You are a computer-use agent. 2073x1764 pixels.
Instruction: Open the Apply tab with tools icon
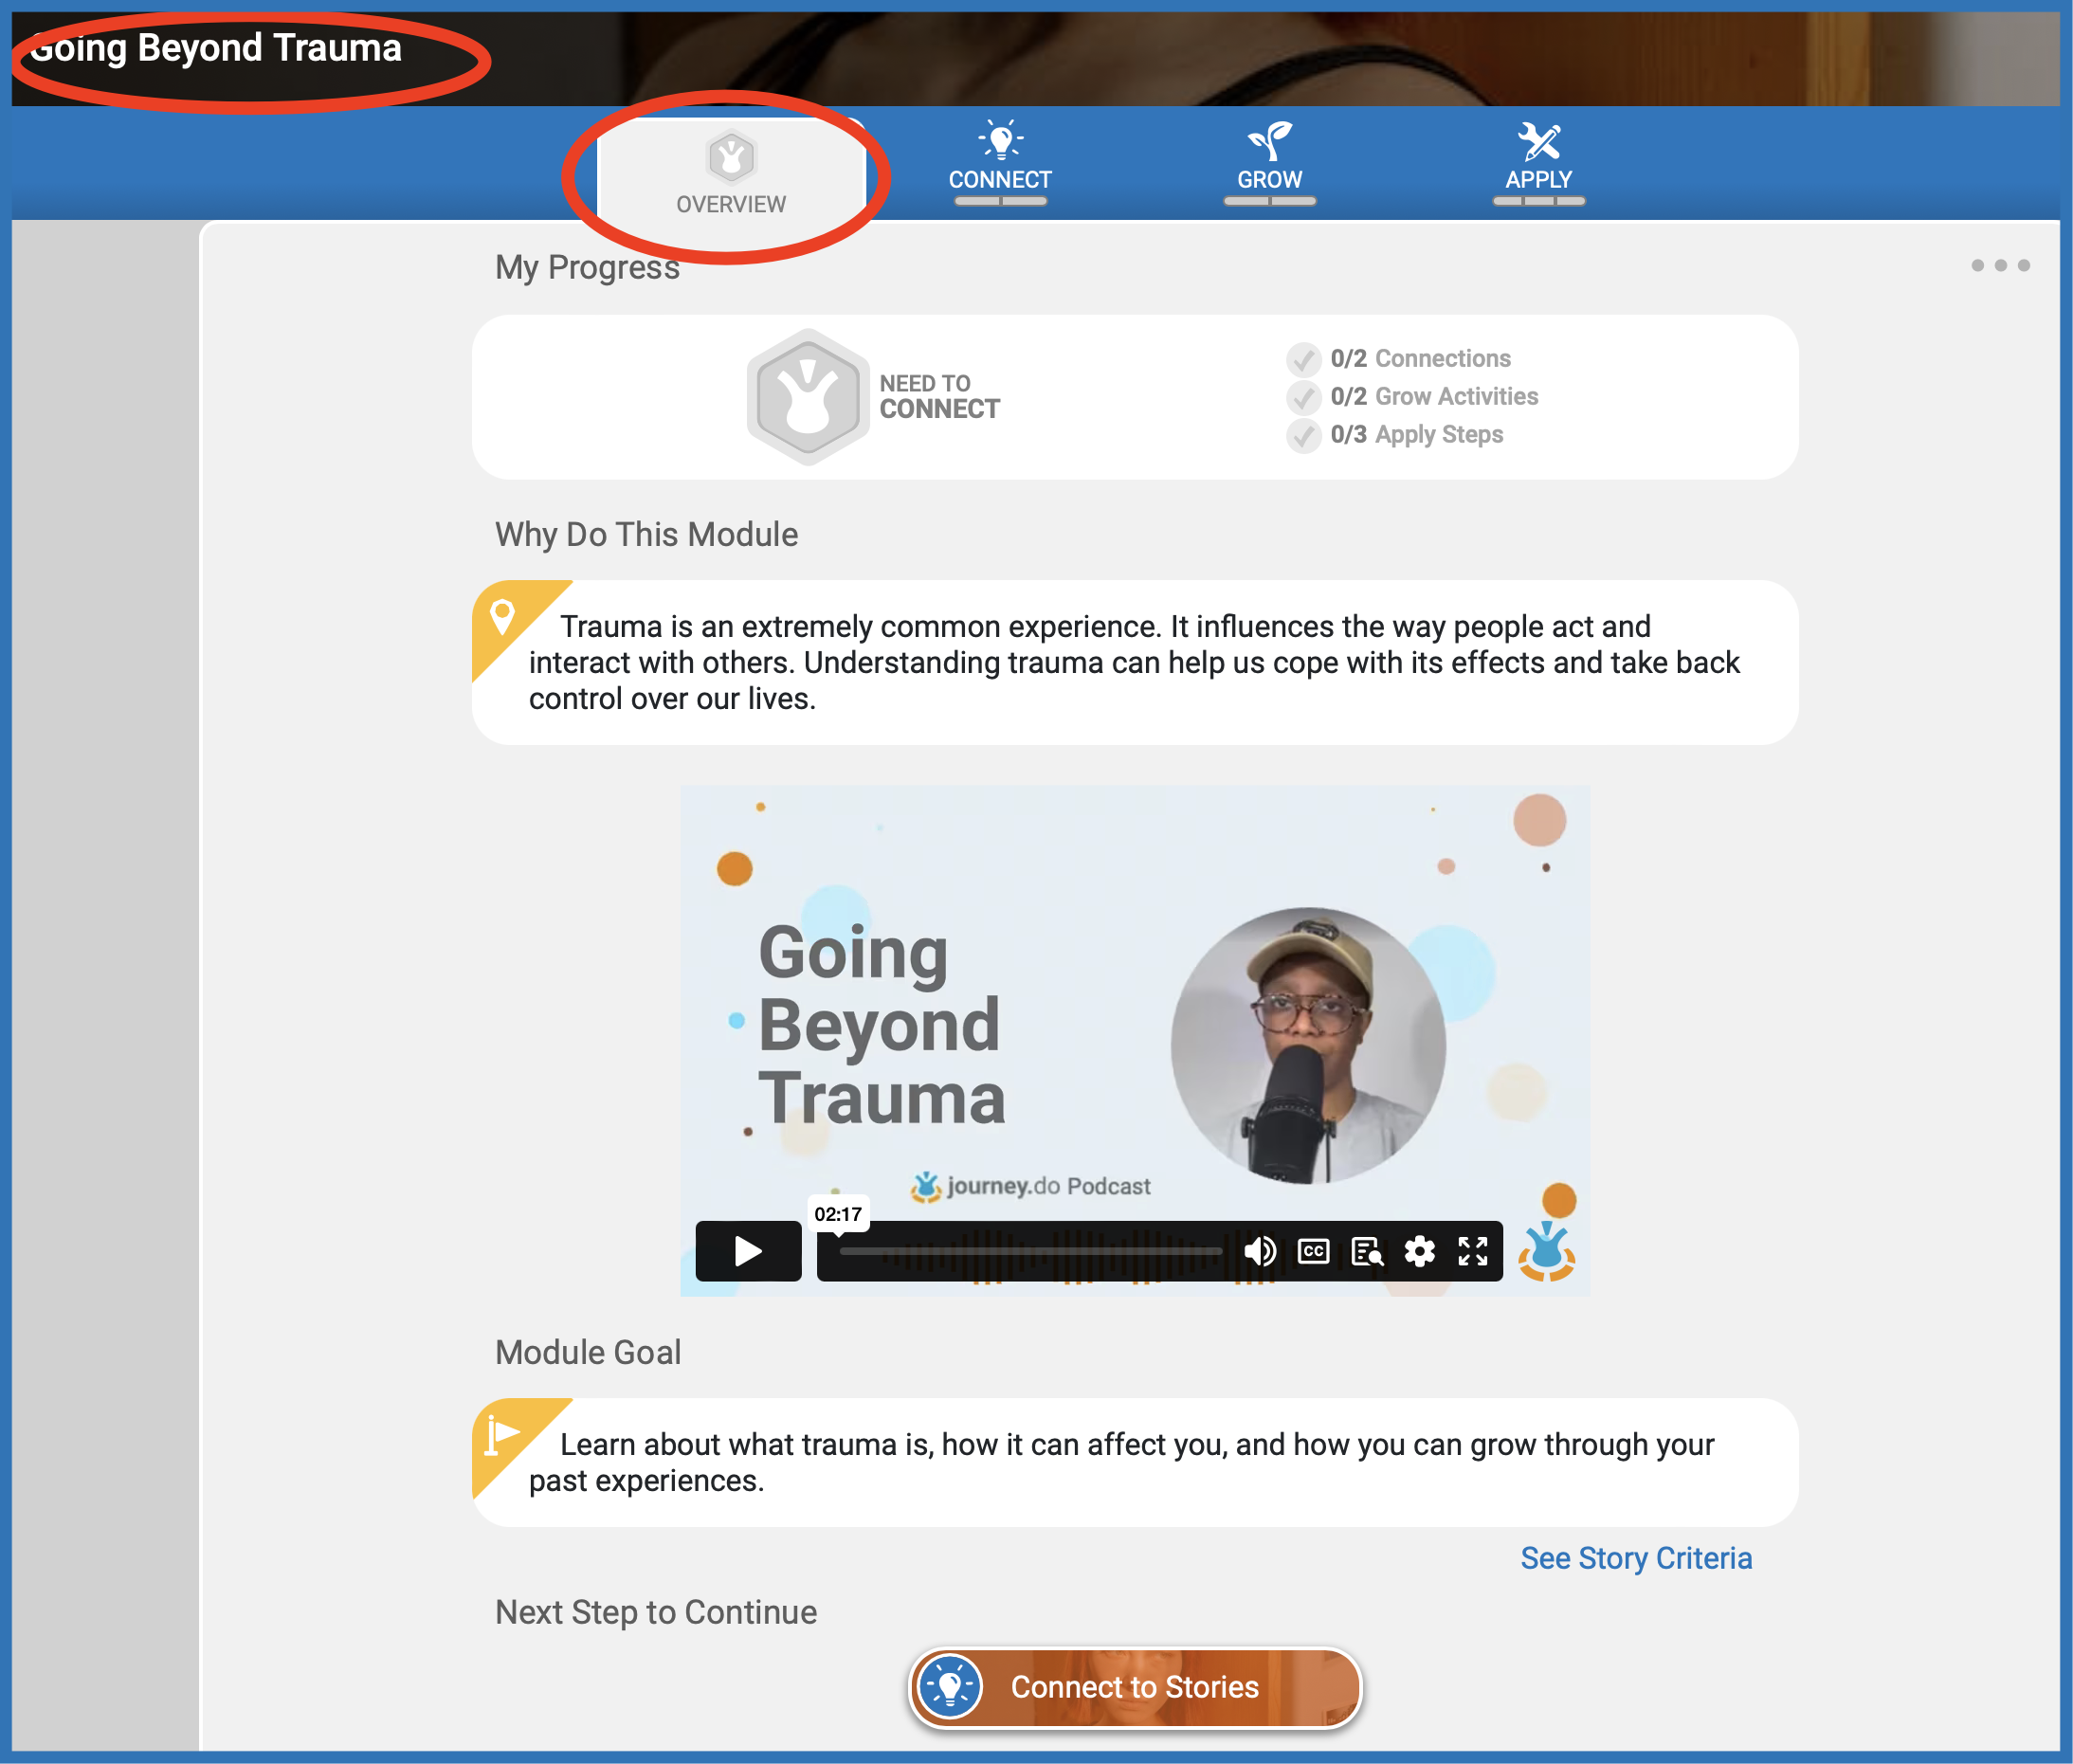[x=1538, y=160]
